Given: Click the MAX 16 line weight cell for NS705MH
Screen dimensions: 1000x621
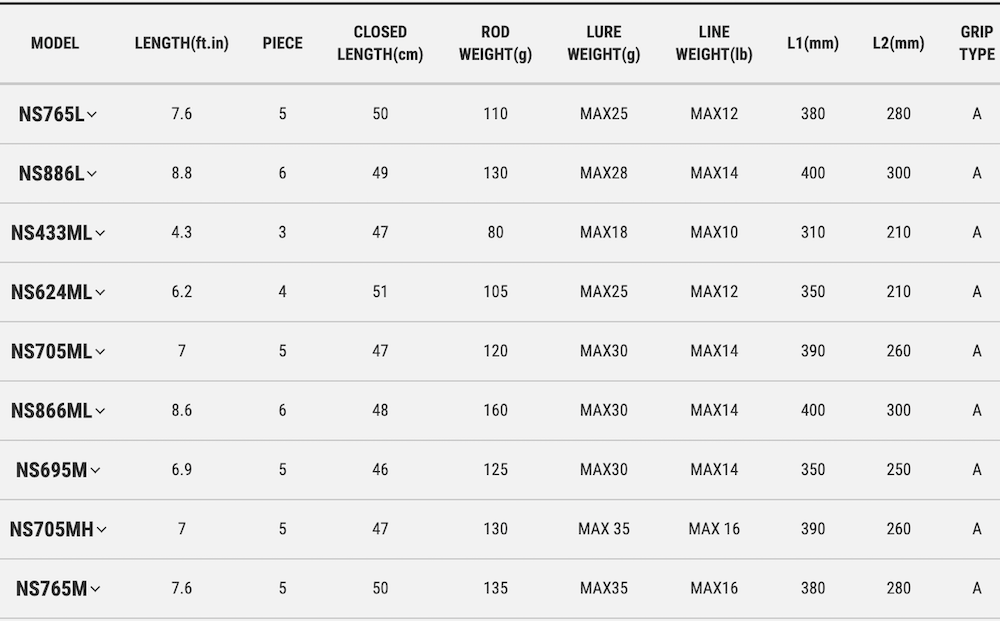Looking at the screenshot, I should coord(714,529).
